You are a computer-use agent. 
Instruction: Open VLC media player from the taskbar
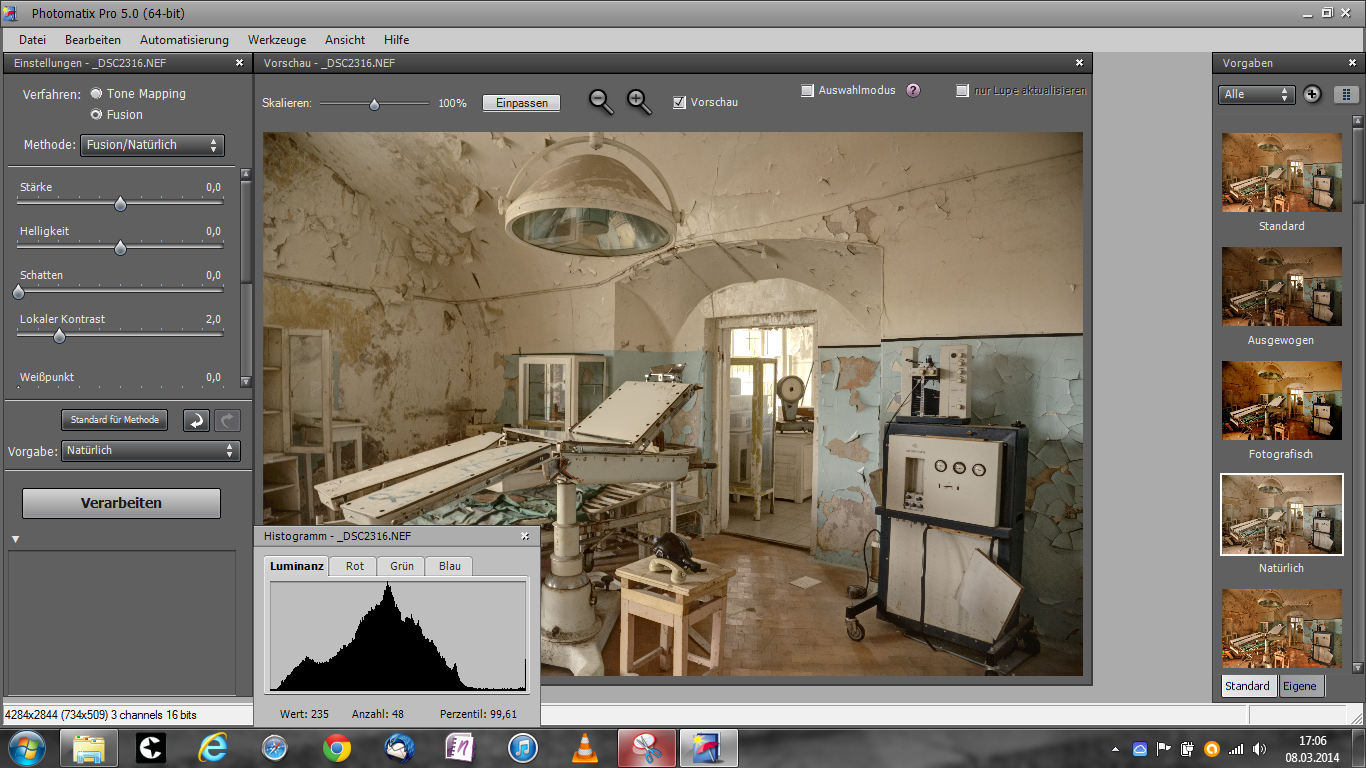[x=585, y=748]
